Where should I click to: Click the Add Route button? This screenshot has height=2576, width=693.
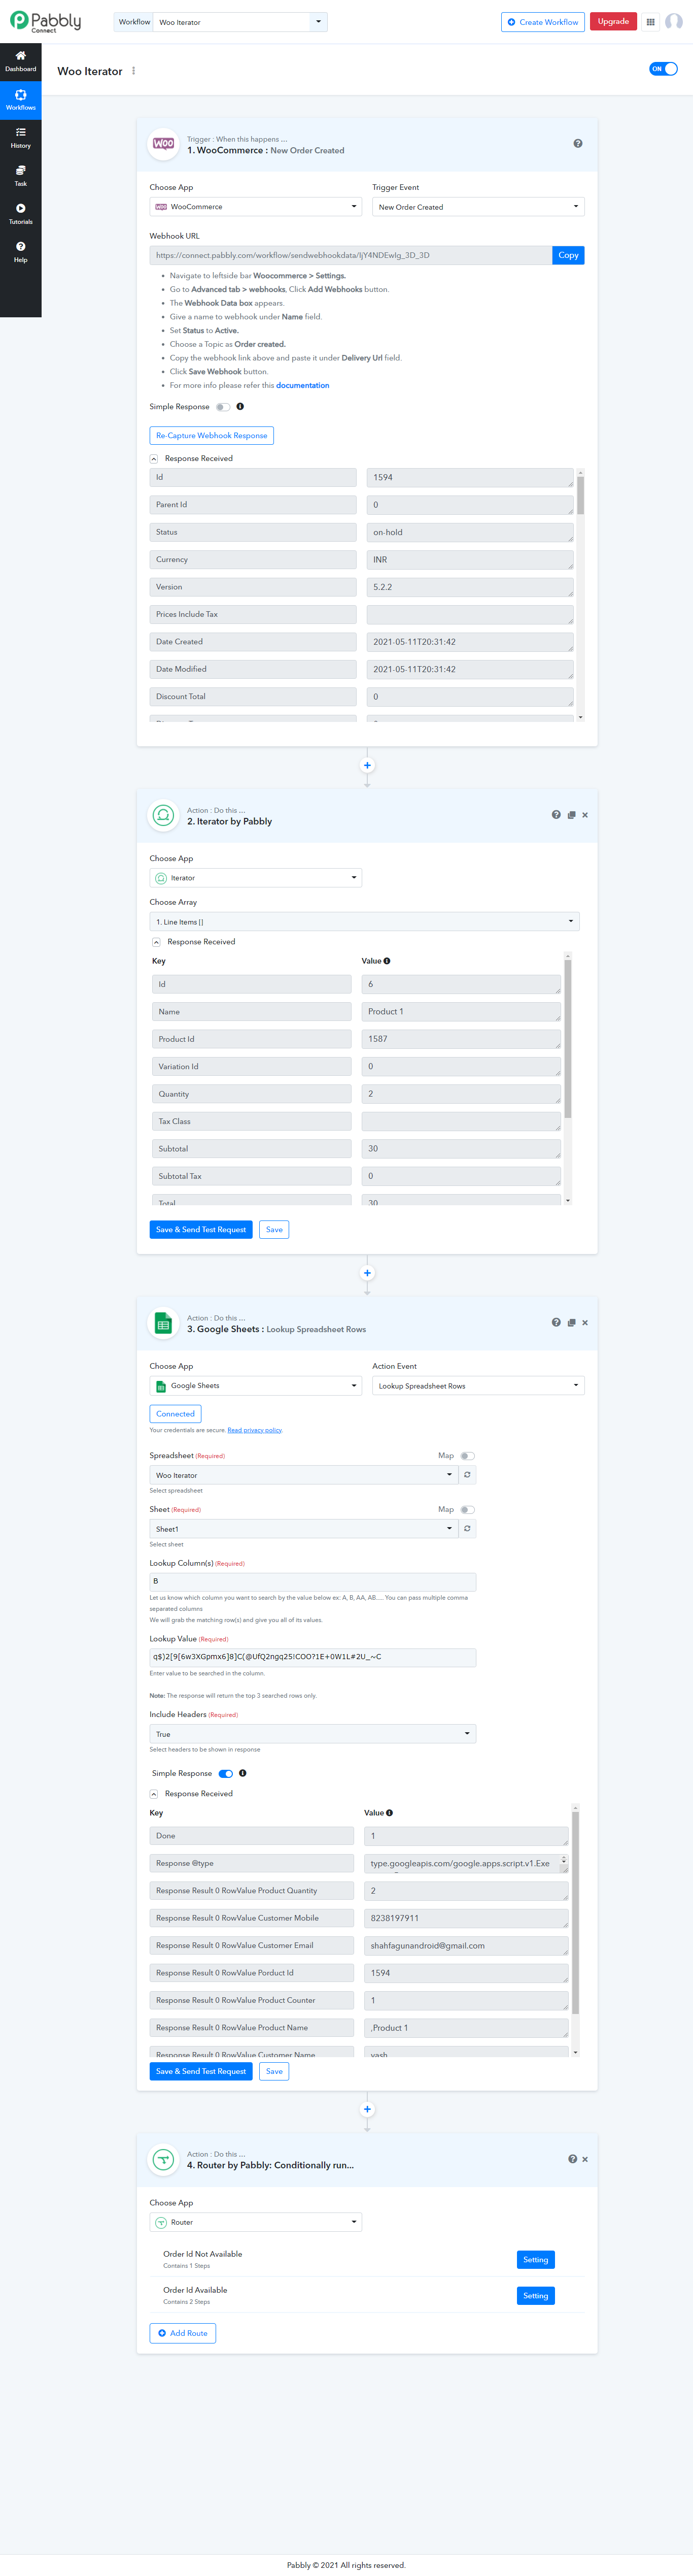coord(182,2333)
